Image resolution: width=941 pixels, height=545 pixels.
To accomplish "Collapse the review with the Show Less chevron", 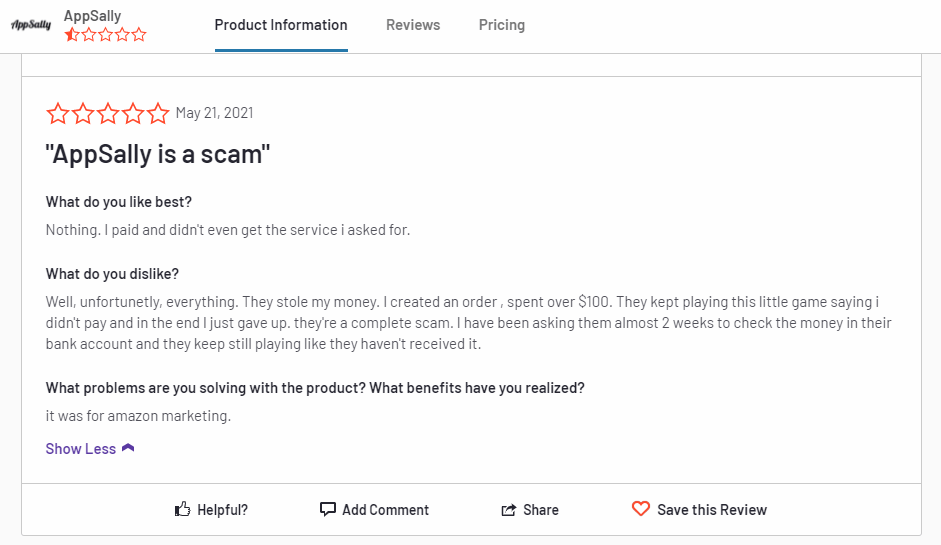I will tap(128, 448).
